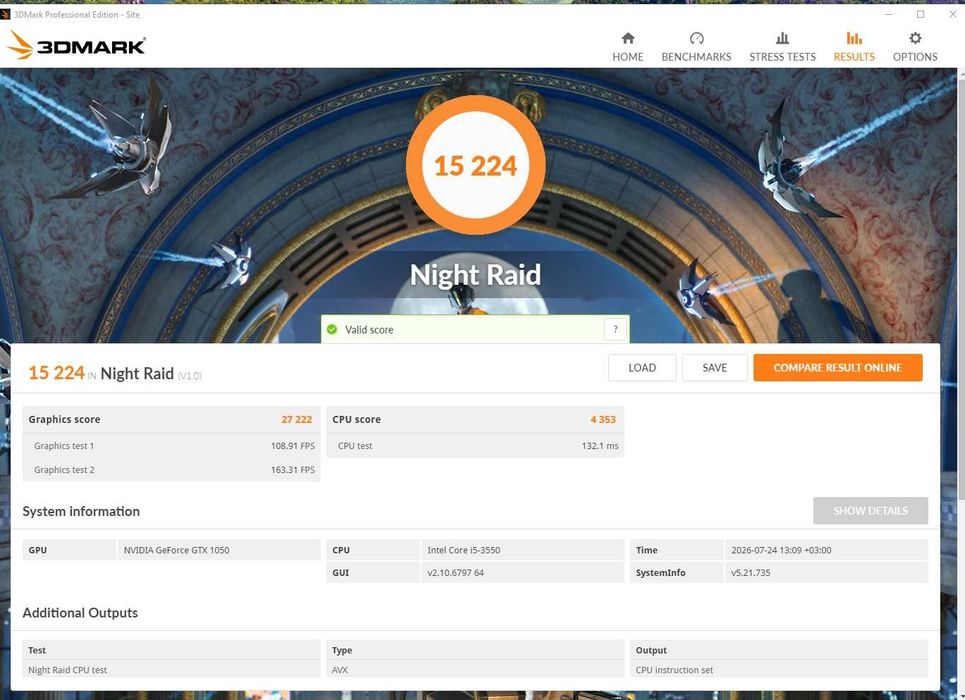The width and height of the screenshot is (965, 700).
Task: Click the 108.91 FPS value
Action: click(292, 446)
